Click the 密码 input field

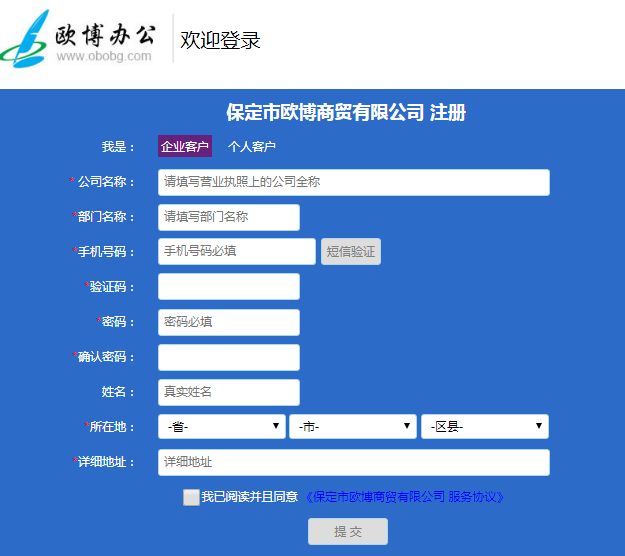(229, 322)
